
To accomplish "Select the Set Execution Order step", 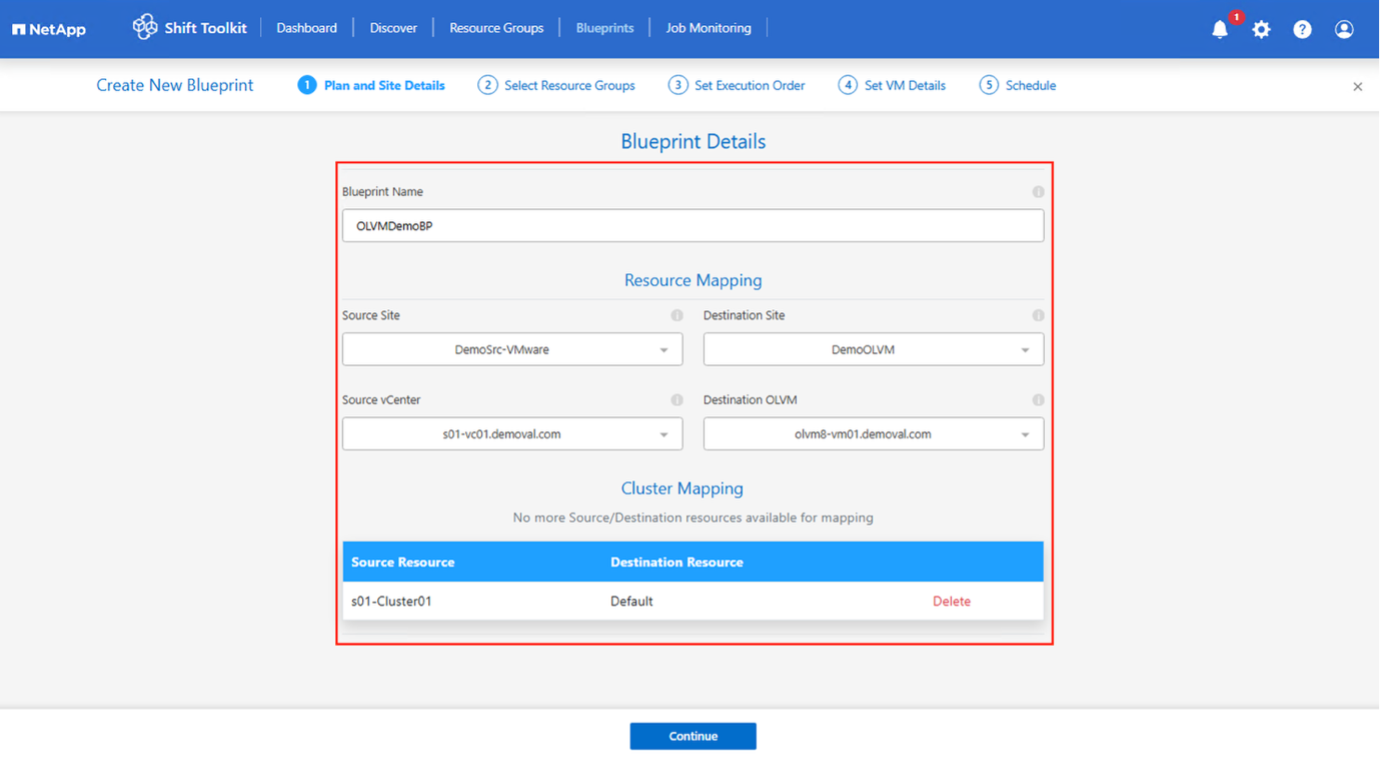I will [752, 86].
